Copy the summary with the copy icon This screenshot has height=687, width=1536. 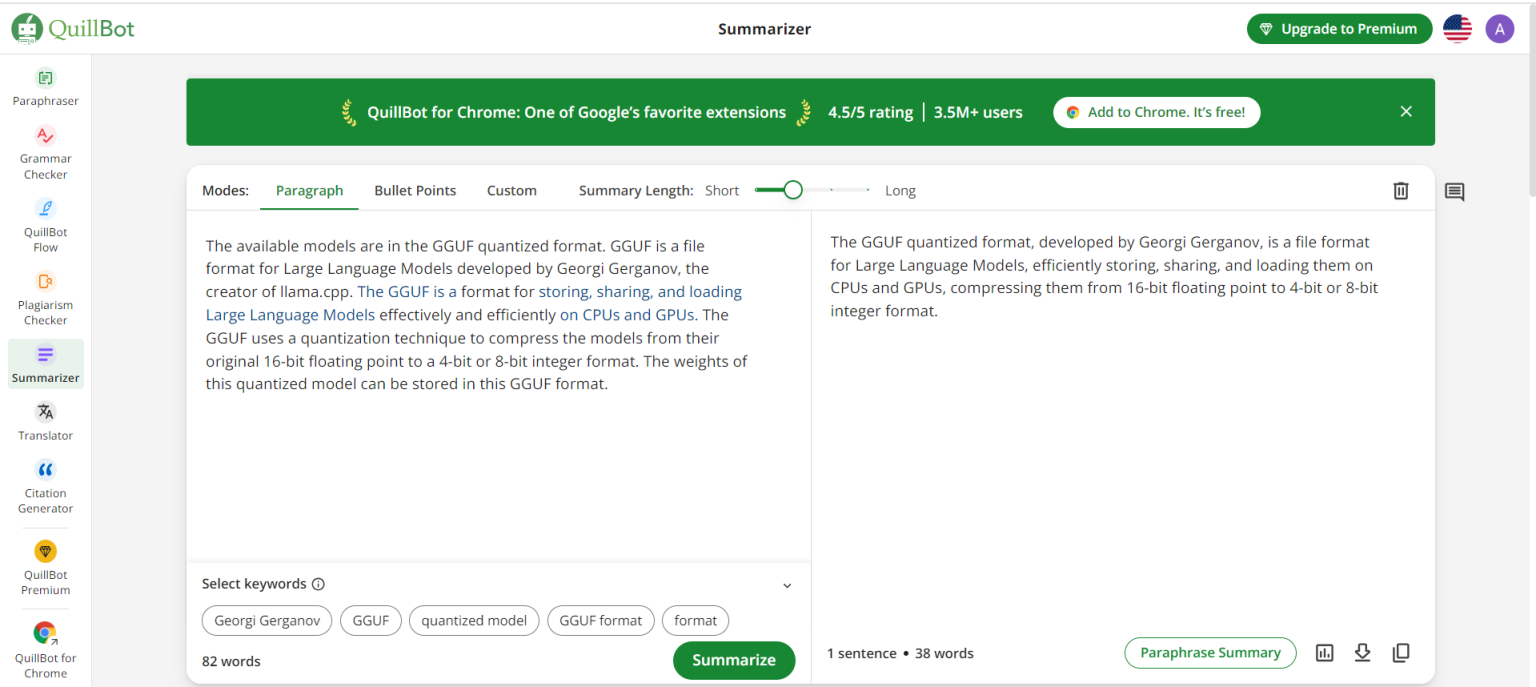[1401, 652]
